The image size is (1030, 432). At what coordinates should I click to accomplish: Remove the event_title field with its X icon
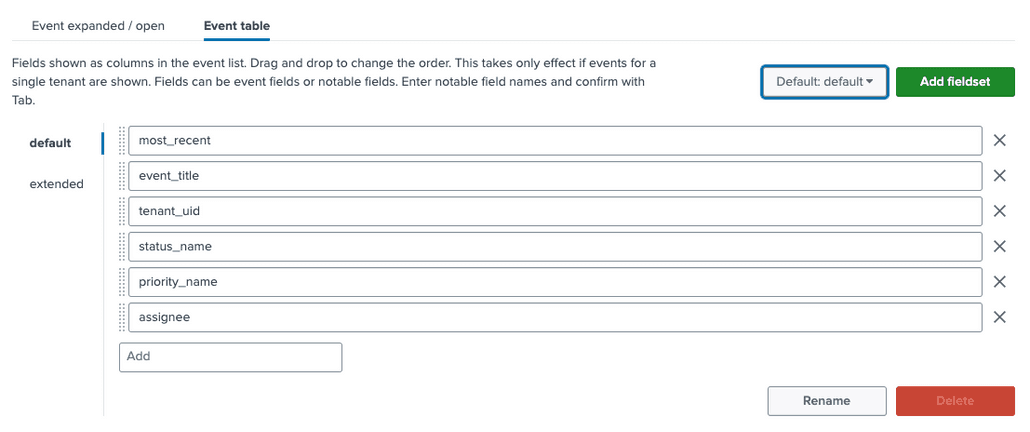tap(999, 176)
